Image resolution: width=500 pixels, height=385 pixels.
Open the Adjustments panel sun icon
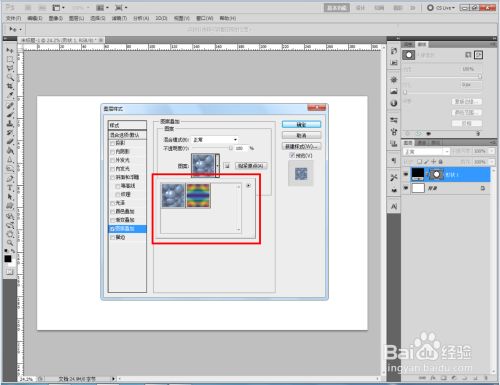point(394,80)
